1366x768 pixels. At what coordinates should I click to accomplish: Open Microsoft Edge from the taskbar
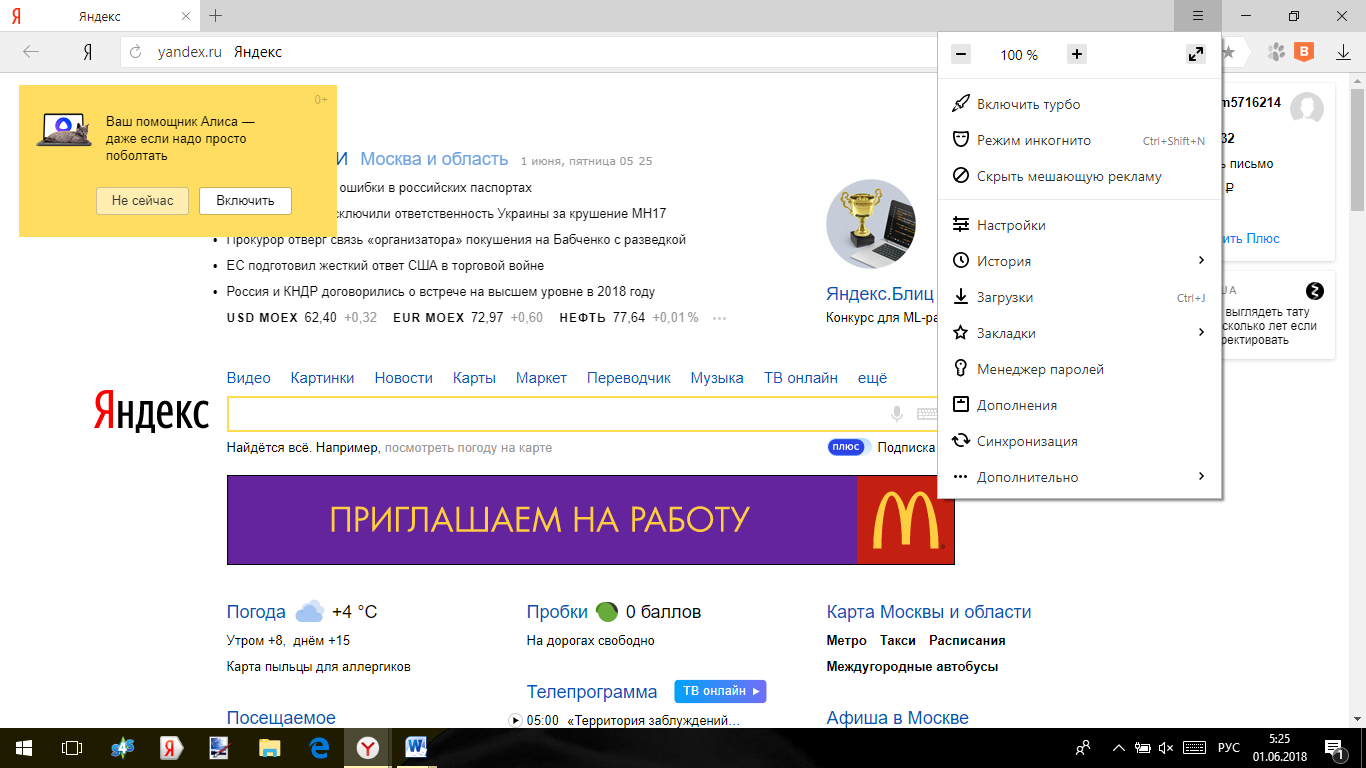tap(320, 747)
